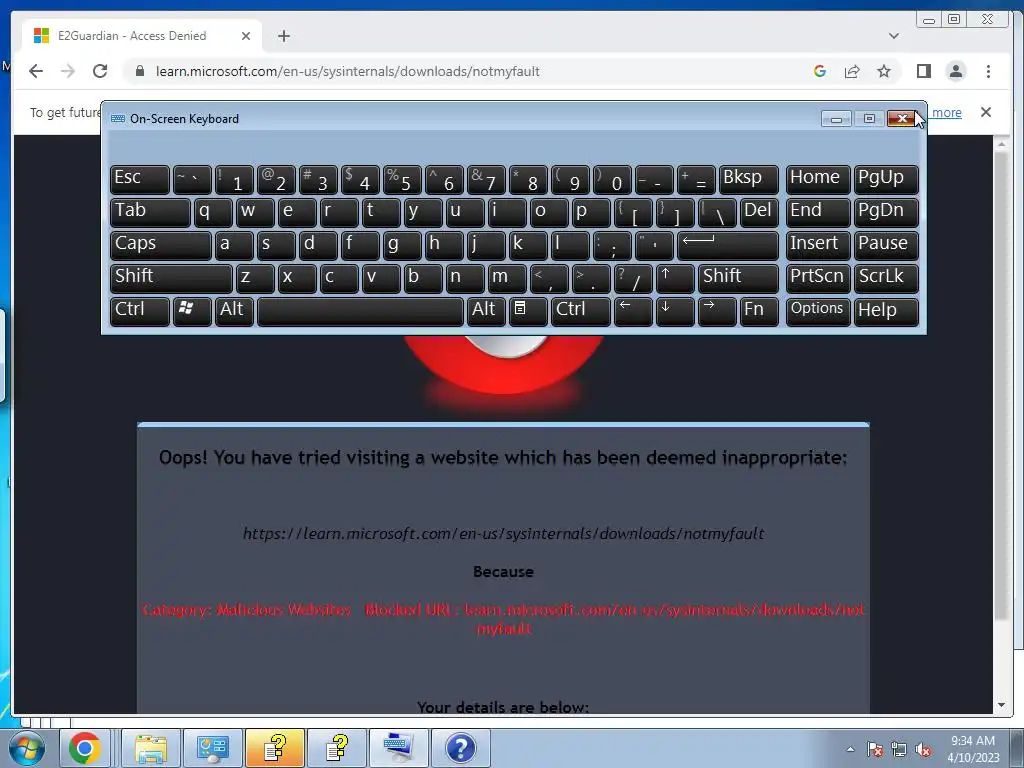Open On-Screen Keyboard Options
This screenshot has height=768, width=1024.
point(818,312)
